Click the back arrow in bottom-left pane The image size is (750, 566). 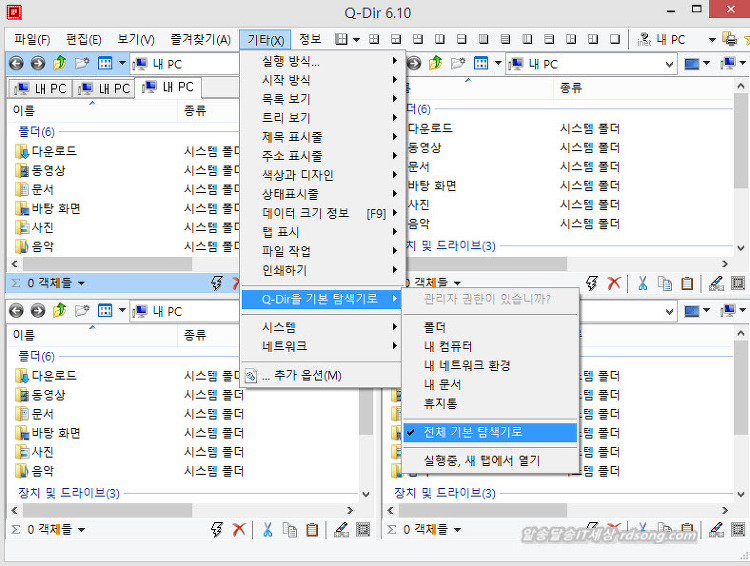coord(16,311)
